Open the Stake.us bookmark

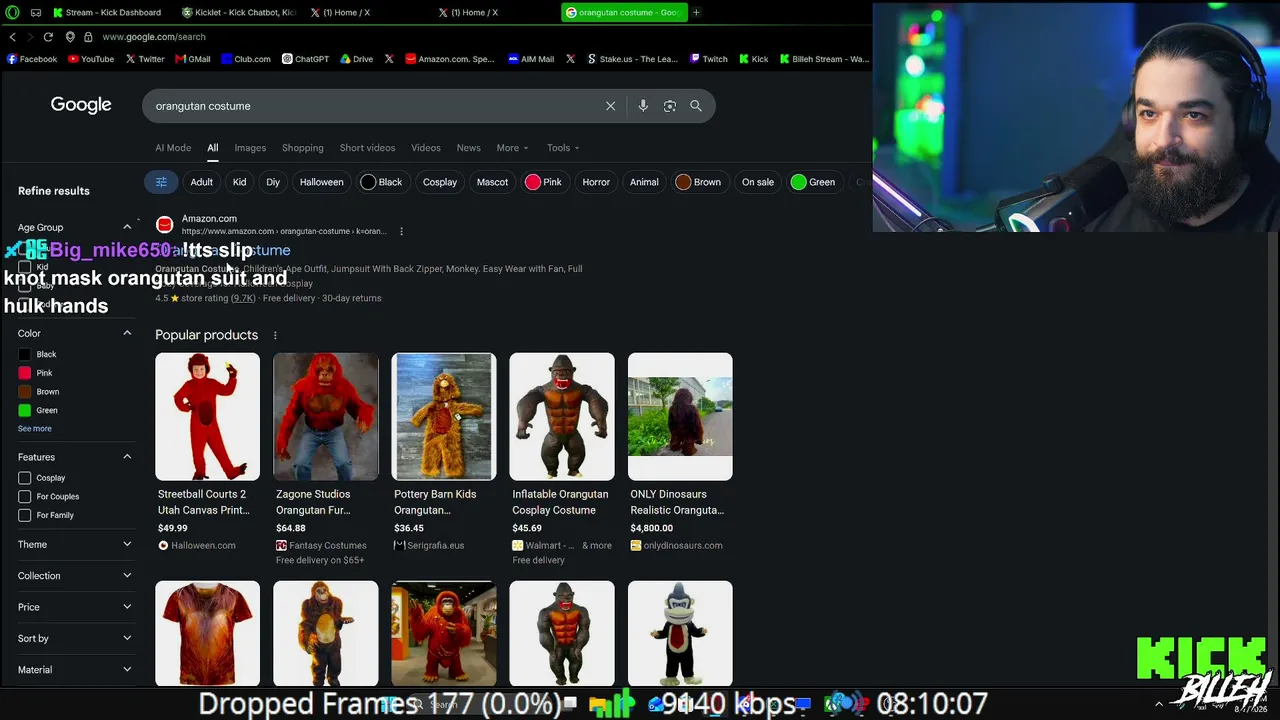pos(633,59)
